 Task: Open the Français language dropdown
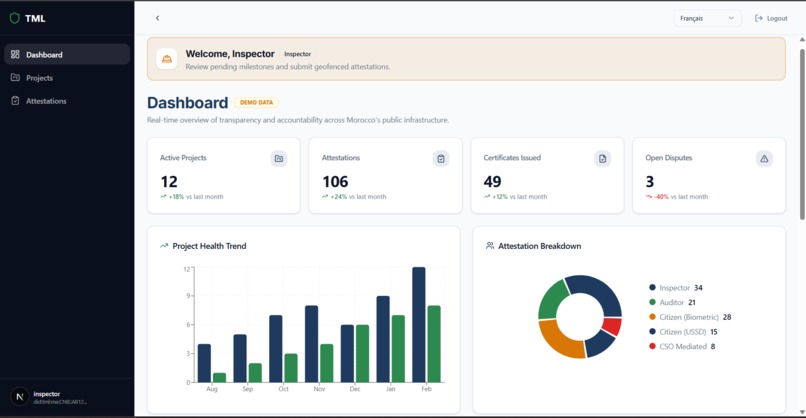point(707,19)
